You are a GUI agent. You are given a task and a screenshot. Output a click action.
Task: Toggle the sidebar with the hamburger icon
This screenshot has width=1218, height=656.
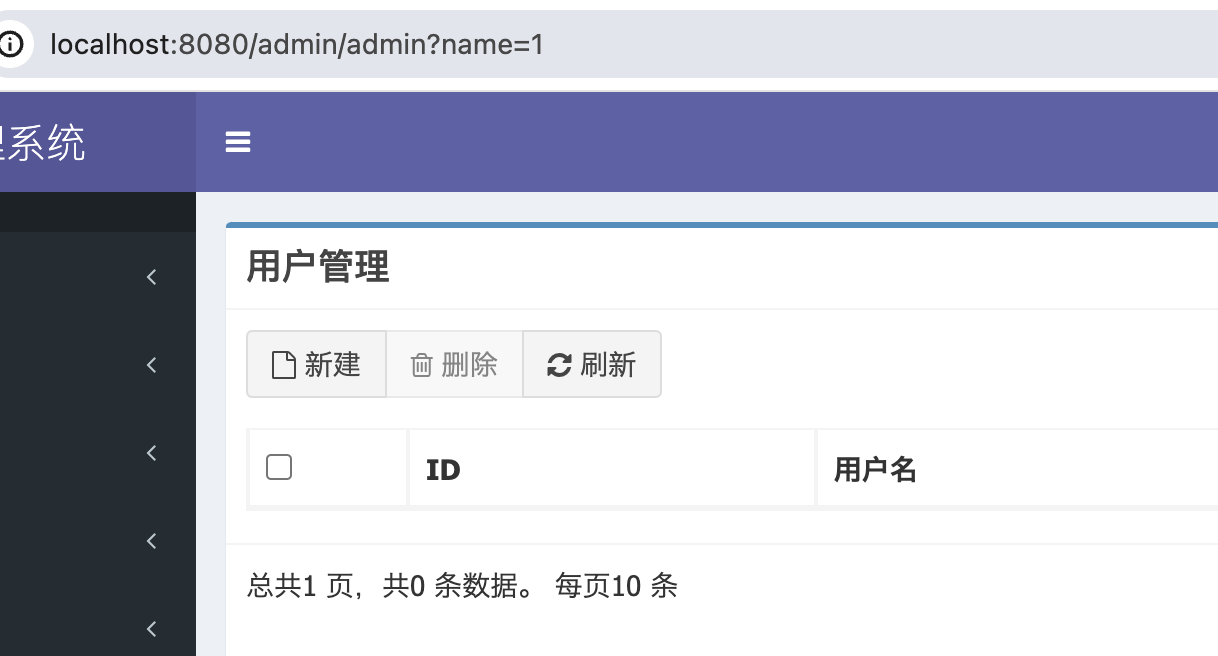pos(238,143)
